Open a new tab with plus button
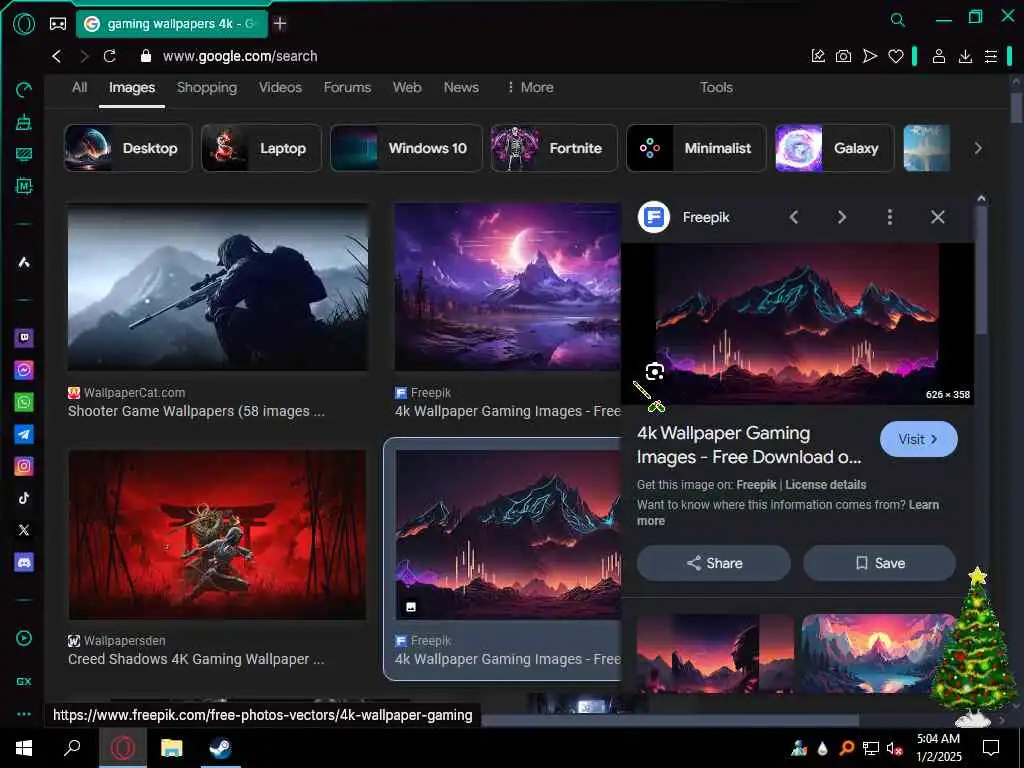 pyautogui.click(x=280, y=24)
